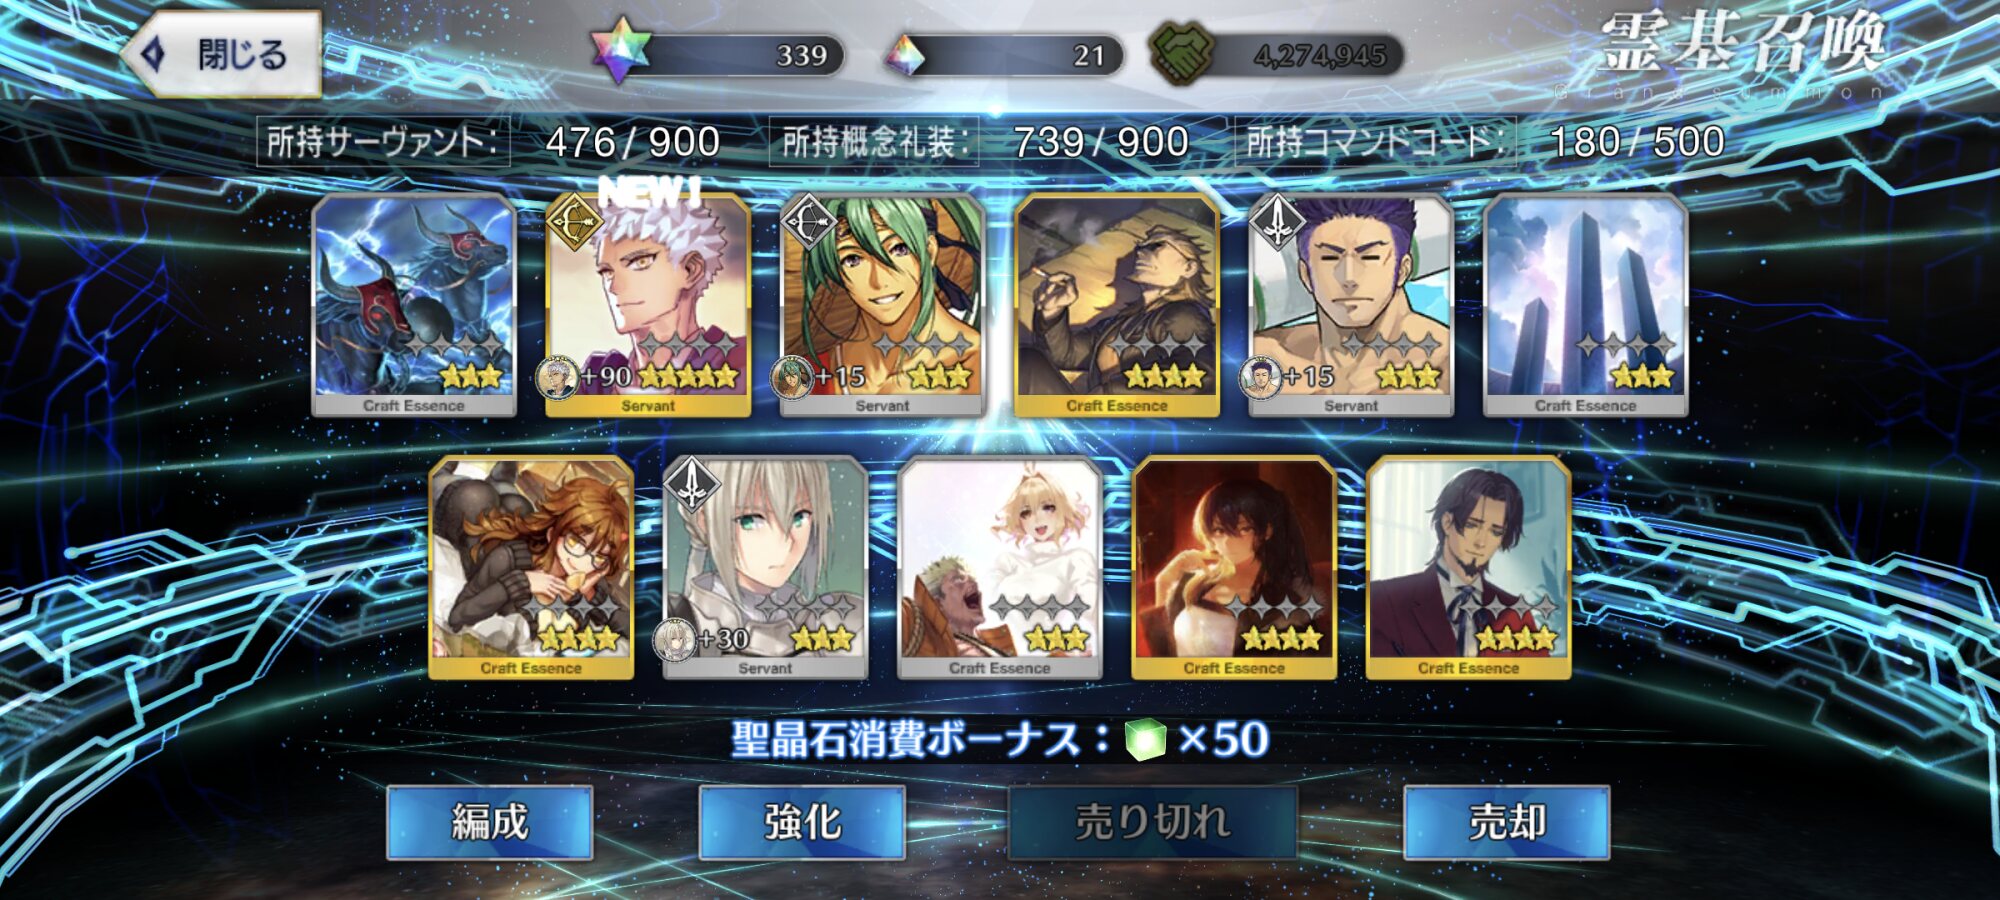Click the Saint Quartz fragment gem icon
Viewport: 2000px width, 900px height.
click(x=905, y=56)
